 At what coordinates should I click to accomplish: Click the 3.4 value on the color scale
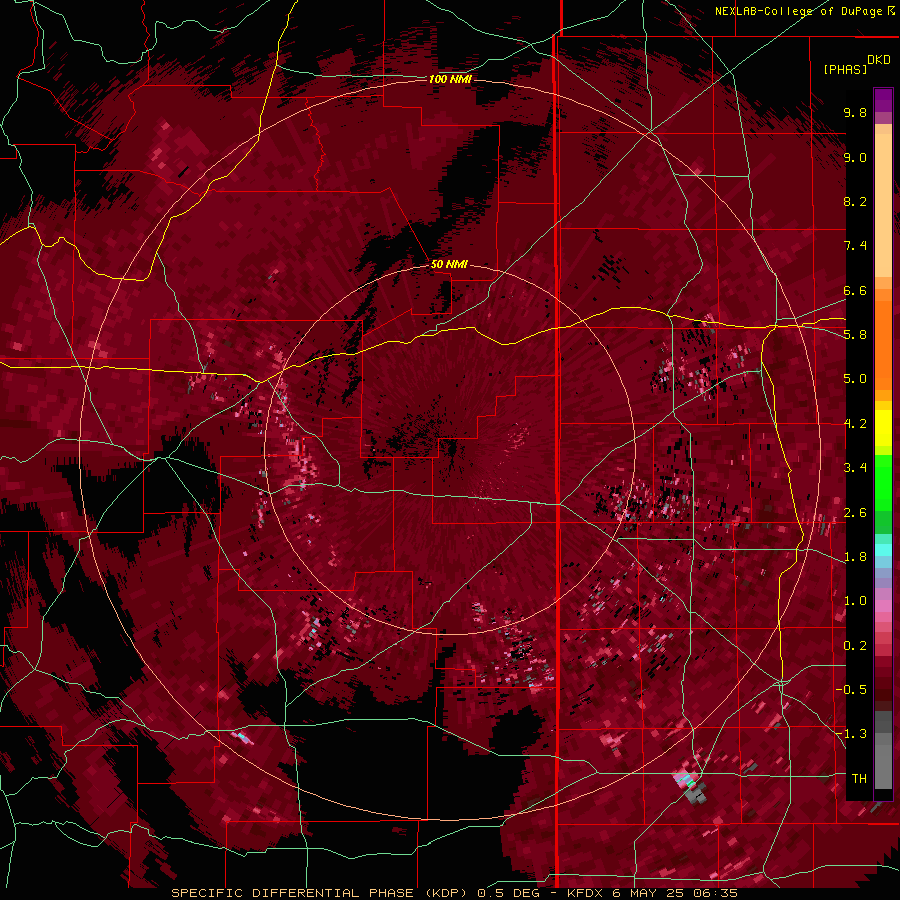click(855, 468)
